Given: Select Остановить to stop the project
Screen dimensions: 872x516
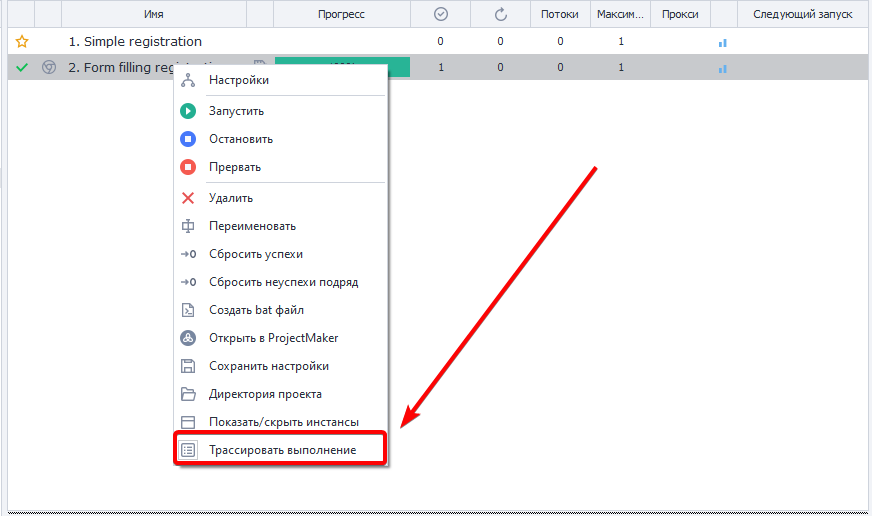Looking at the screenshot, I should click(240, 139).
